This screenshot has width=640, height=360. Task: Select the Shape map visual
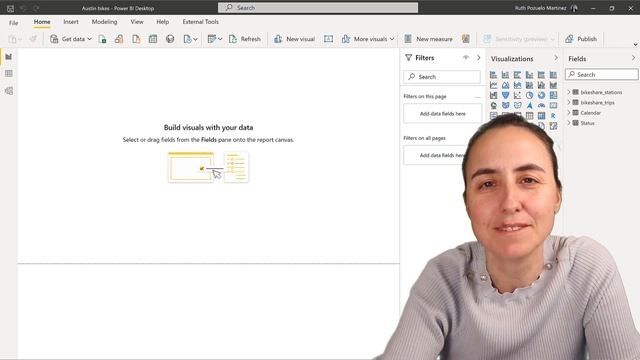point(518,105)
